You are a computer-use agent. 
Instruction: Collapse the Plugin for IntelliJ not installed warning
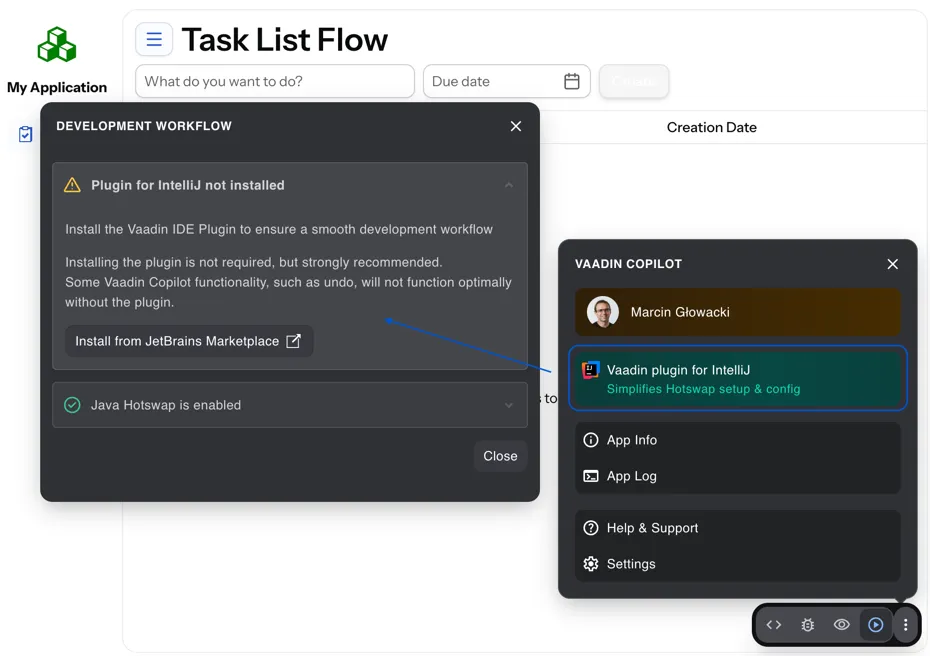(509, 185)
